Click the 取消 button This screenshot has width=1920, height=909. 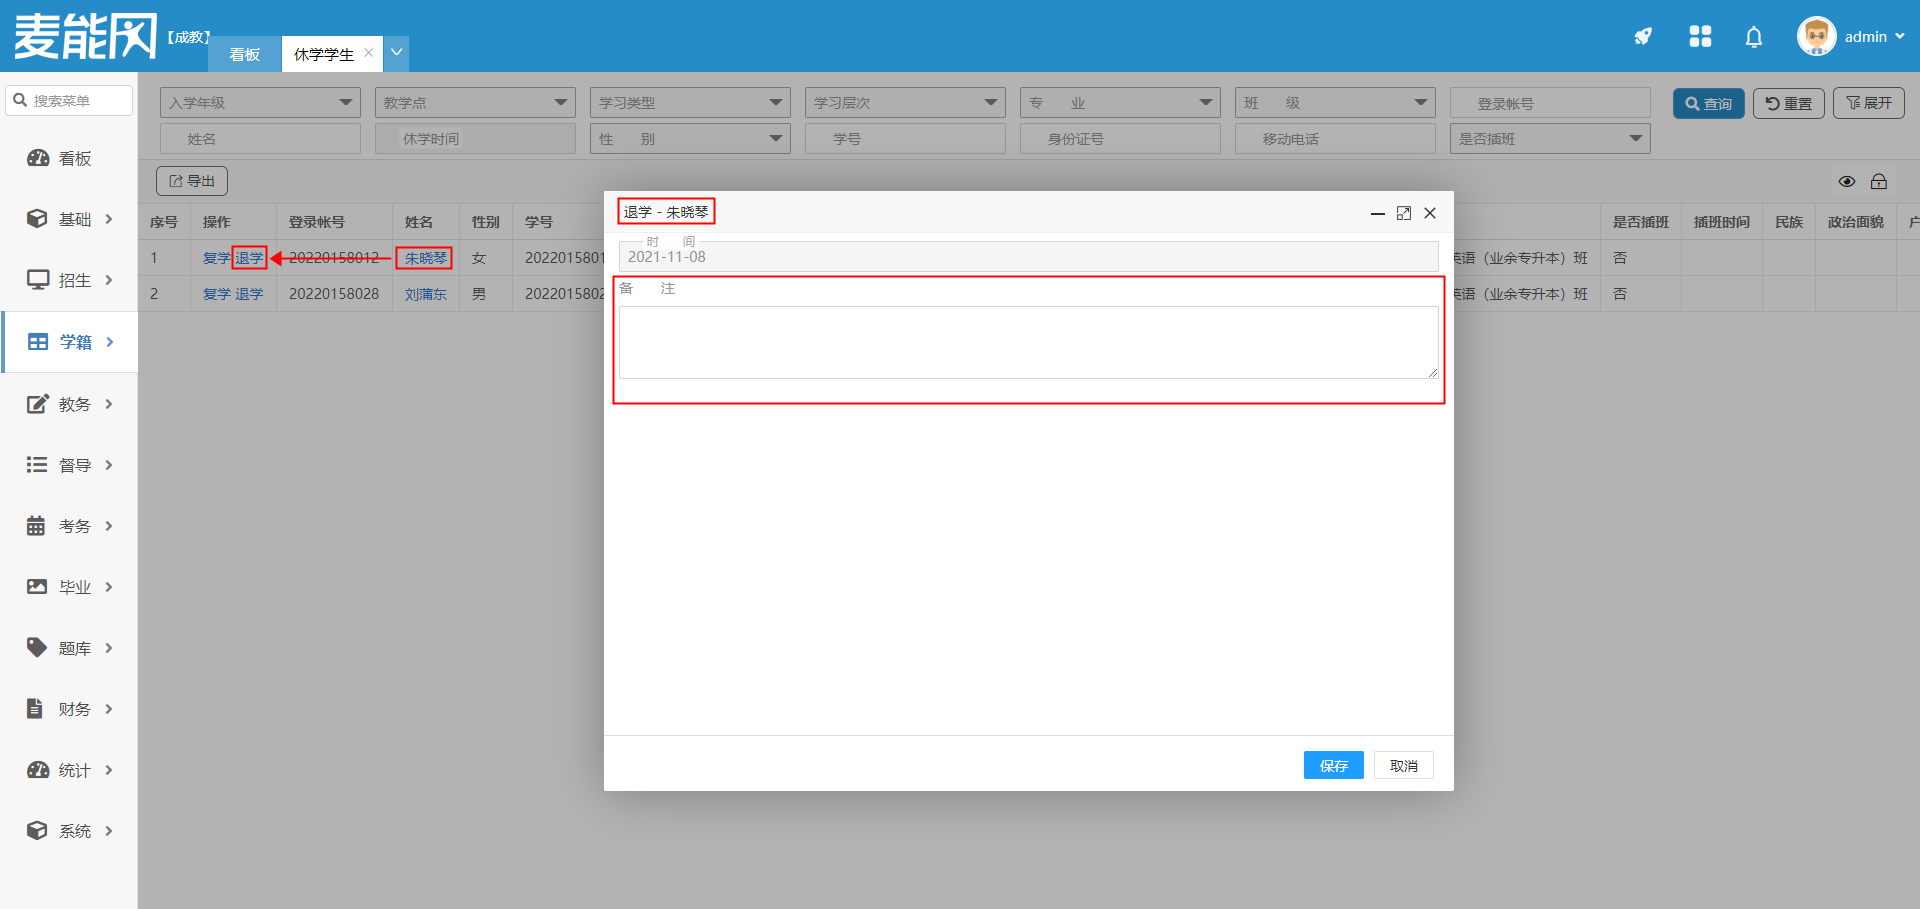[x=1403, y=765]
